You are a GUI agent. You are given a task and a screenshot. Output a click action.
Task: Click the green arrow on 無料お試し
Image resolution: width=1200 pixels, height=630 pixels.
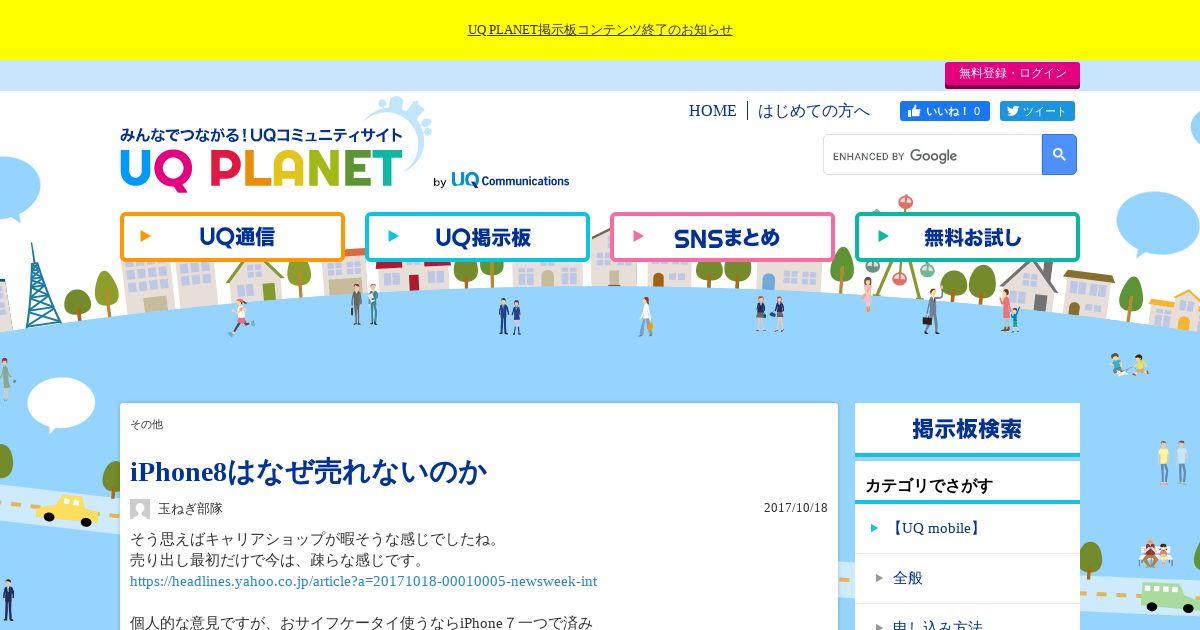click(884, 237)
